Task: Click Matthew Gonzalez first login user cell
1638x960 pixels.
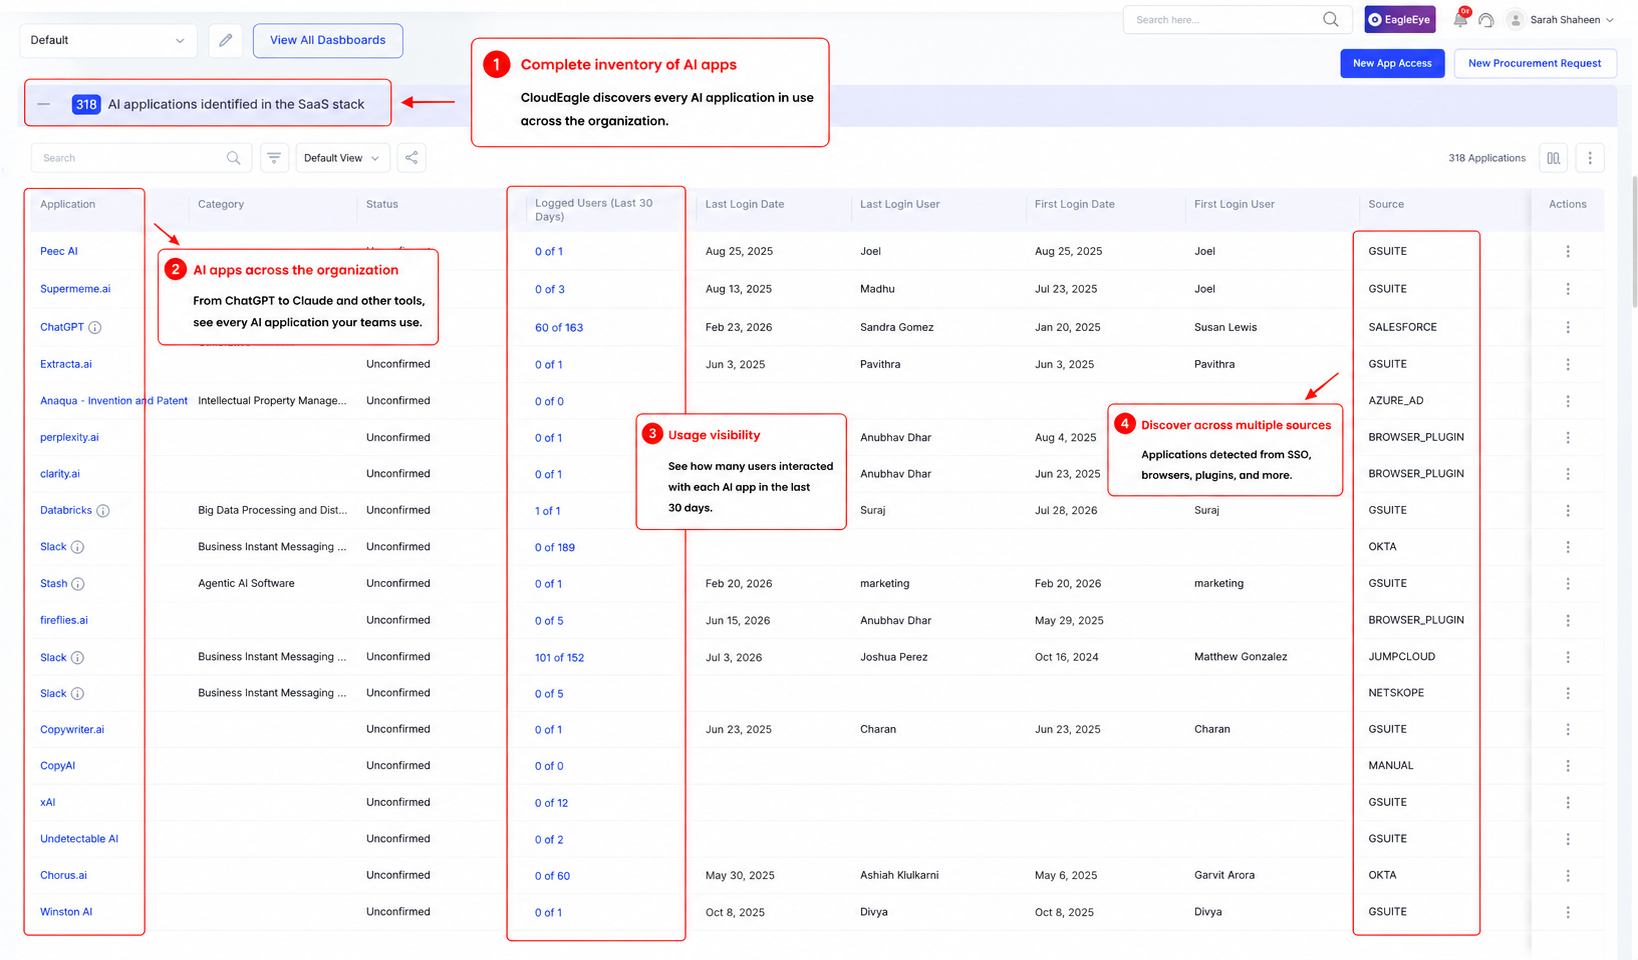Action: pyautogui.click(x=1240, y=657)
